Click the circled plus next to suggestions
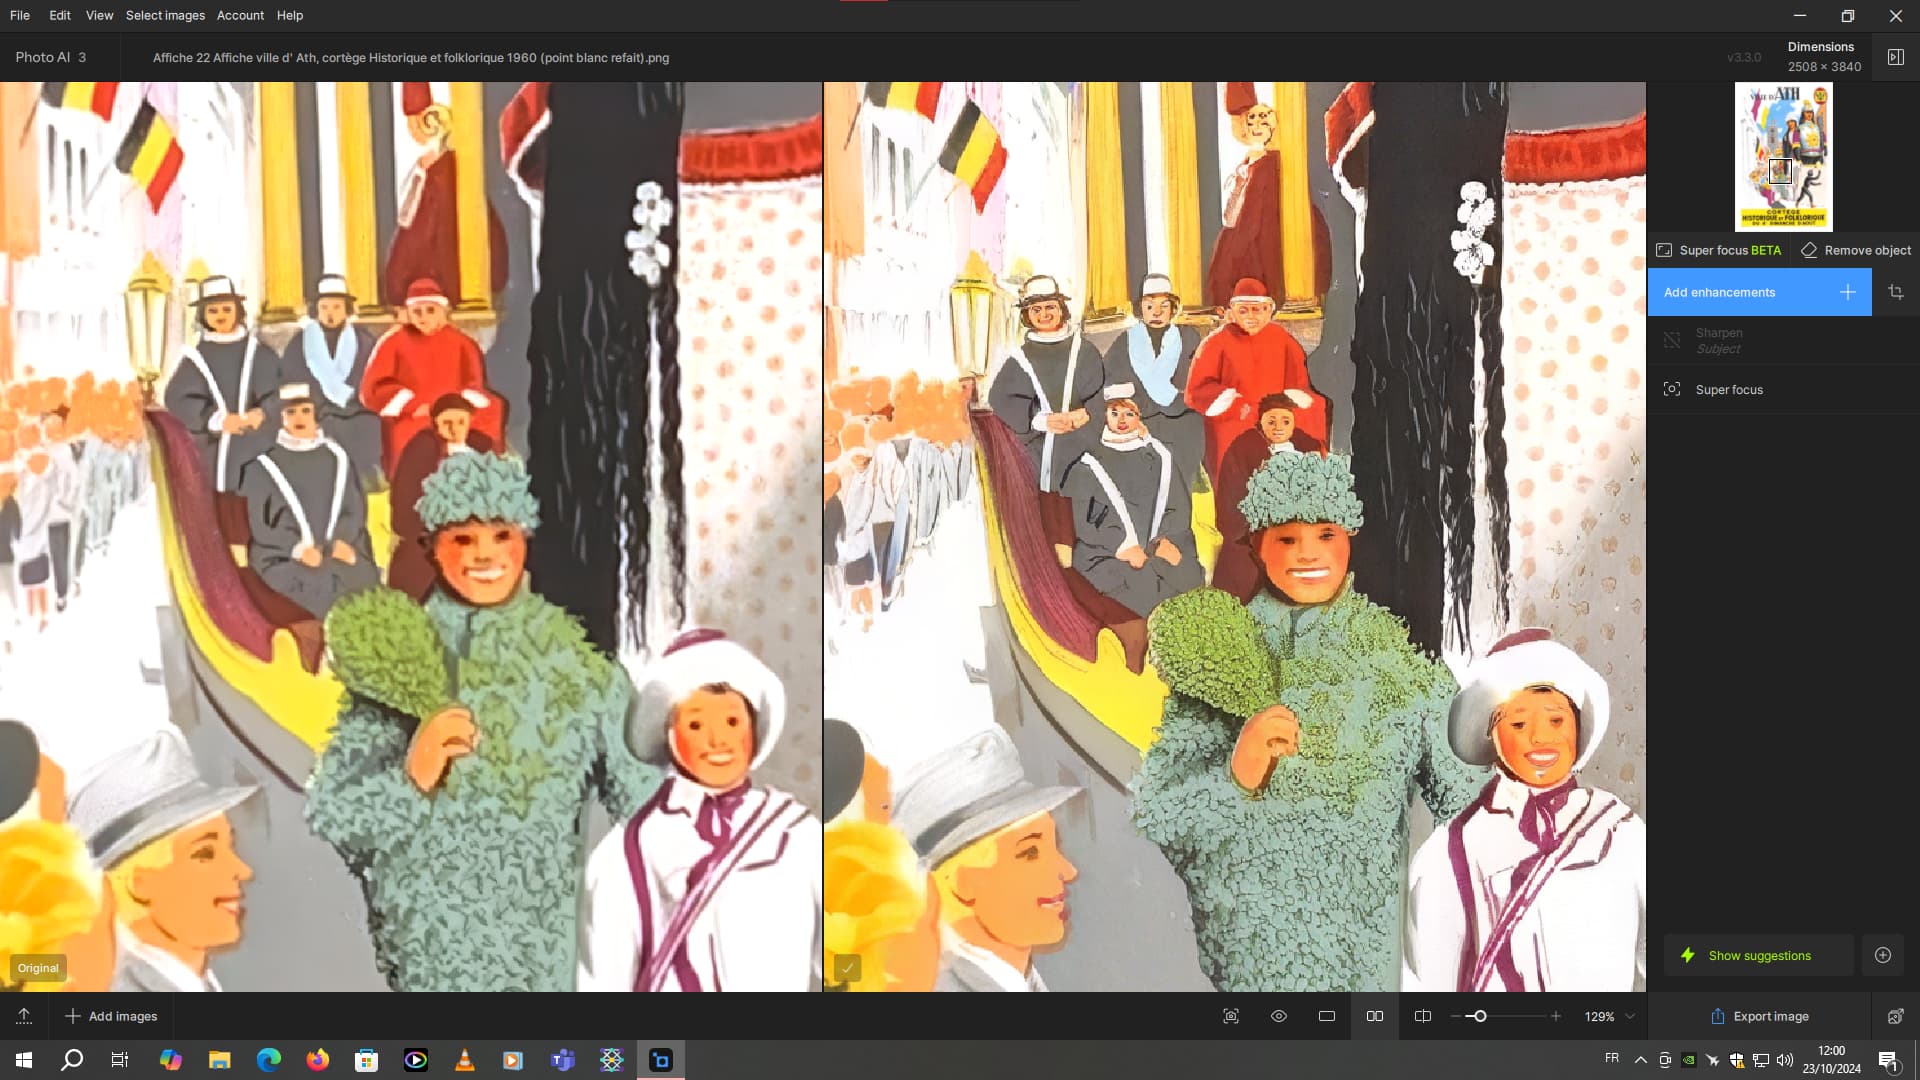 [x=1883, y=955]
